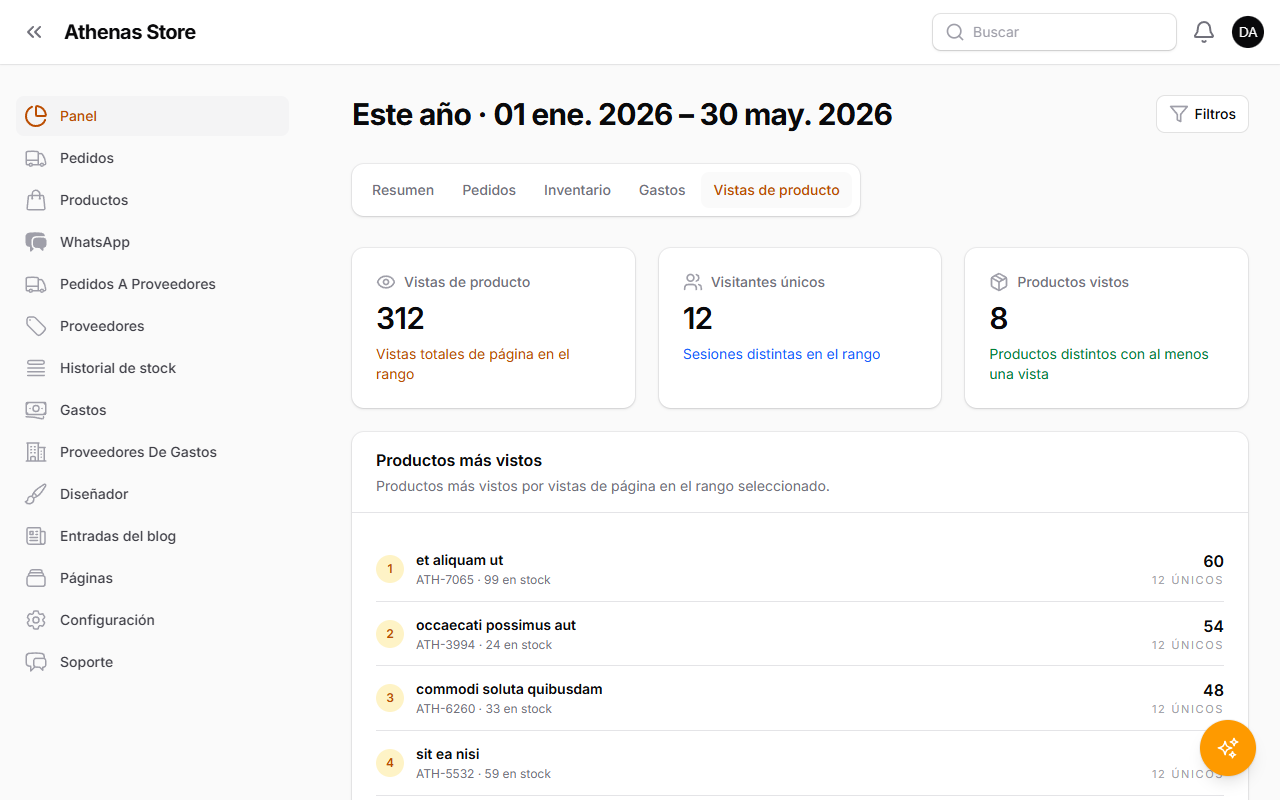Open Pedidos in the sidebar
Viewport: 1280px width, 800px height.
point(153,158)
